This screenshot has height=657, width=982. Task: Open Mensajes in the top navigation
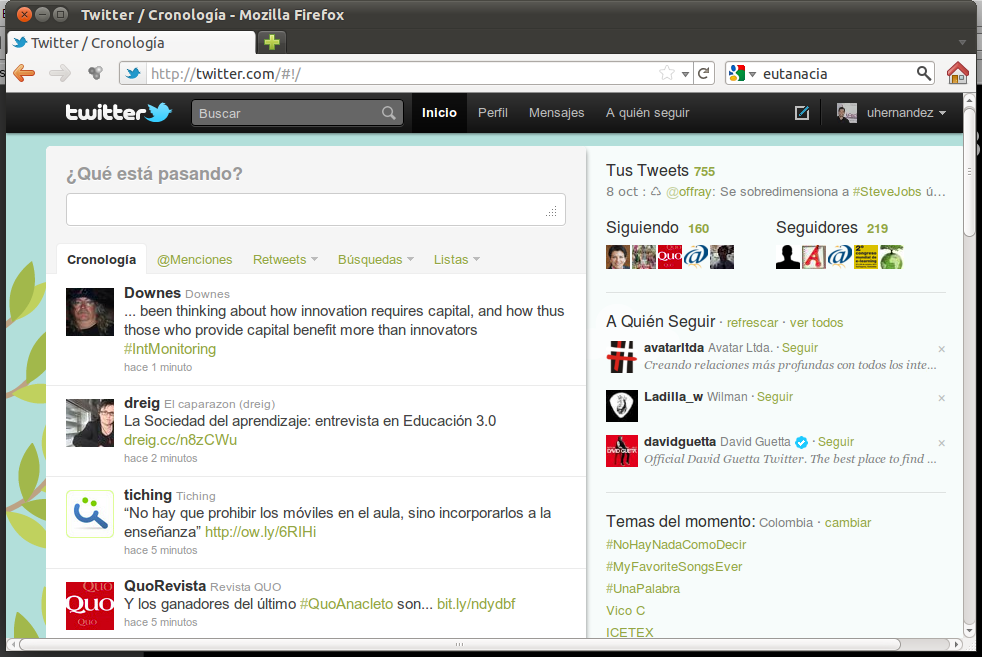[x=556, y=113]
